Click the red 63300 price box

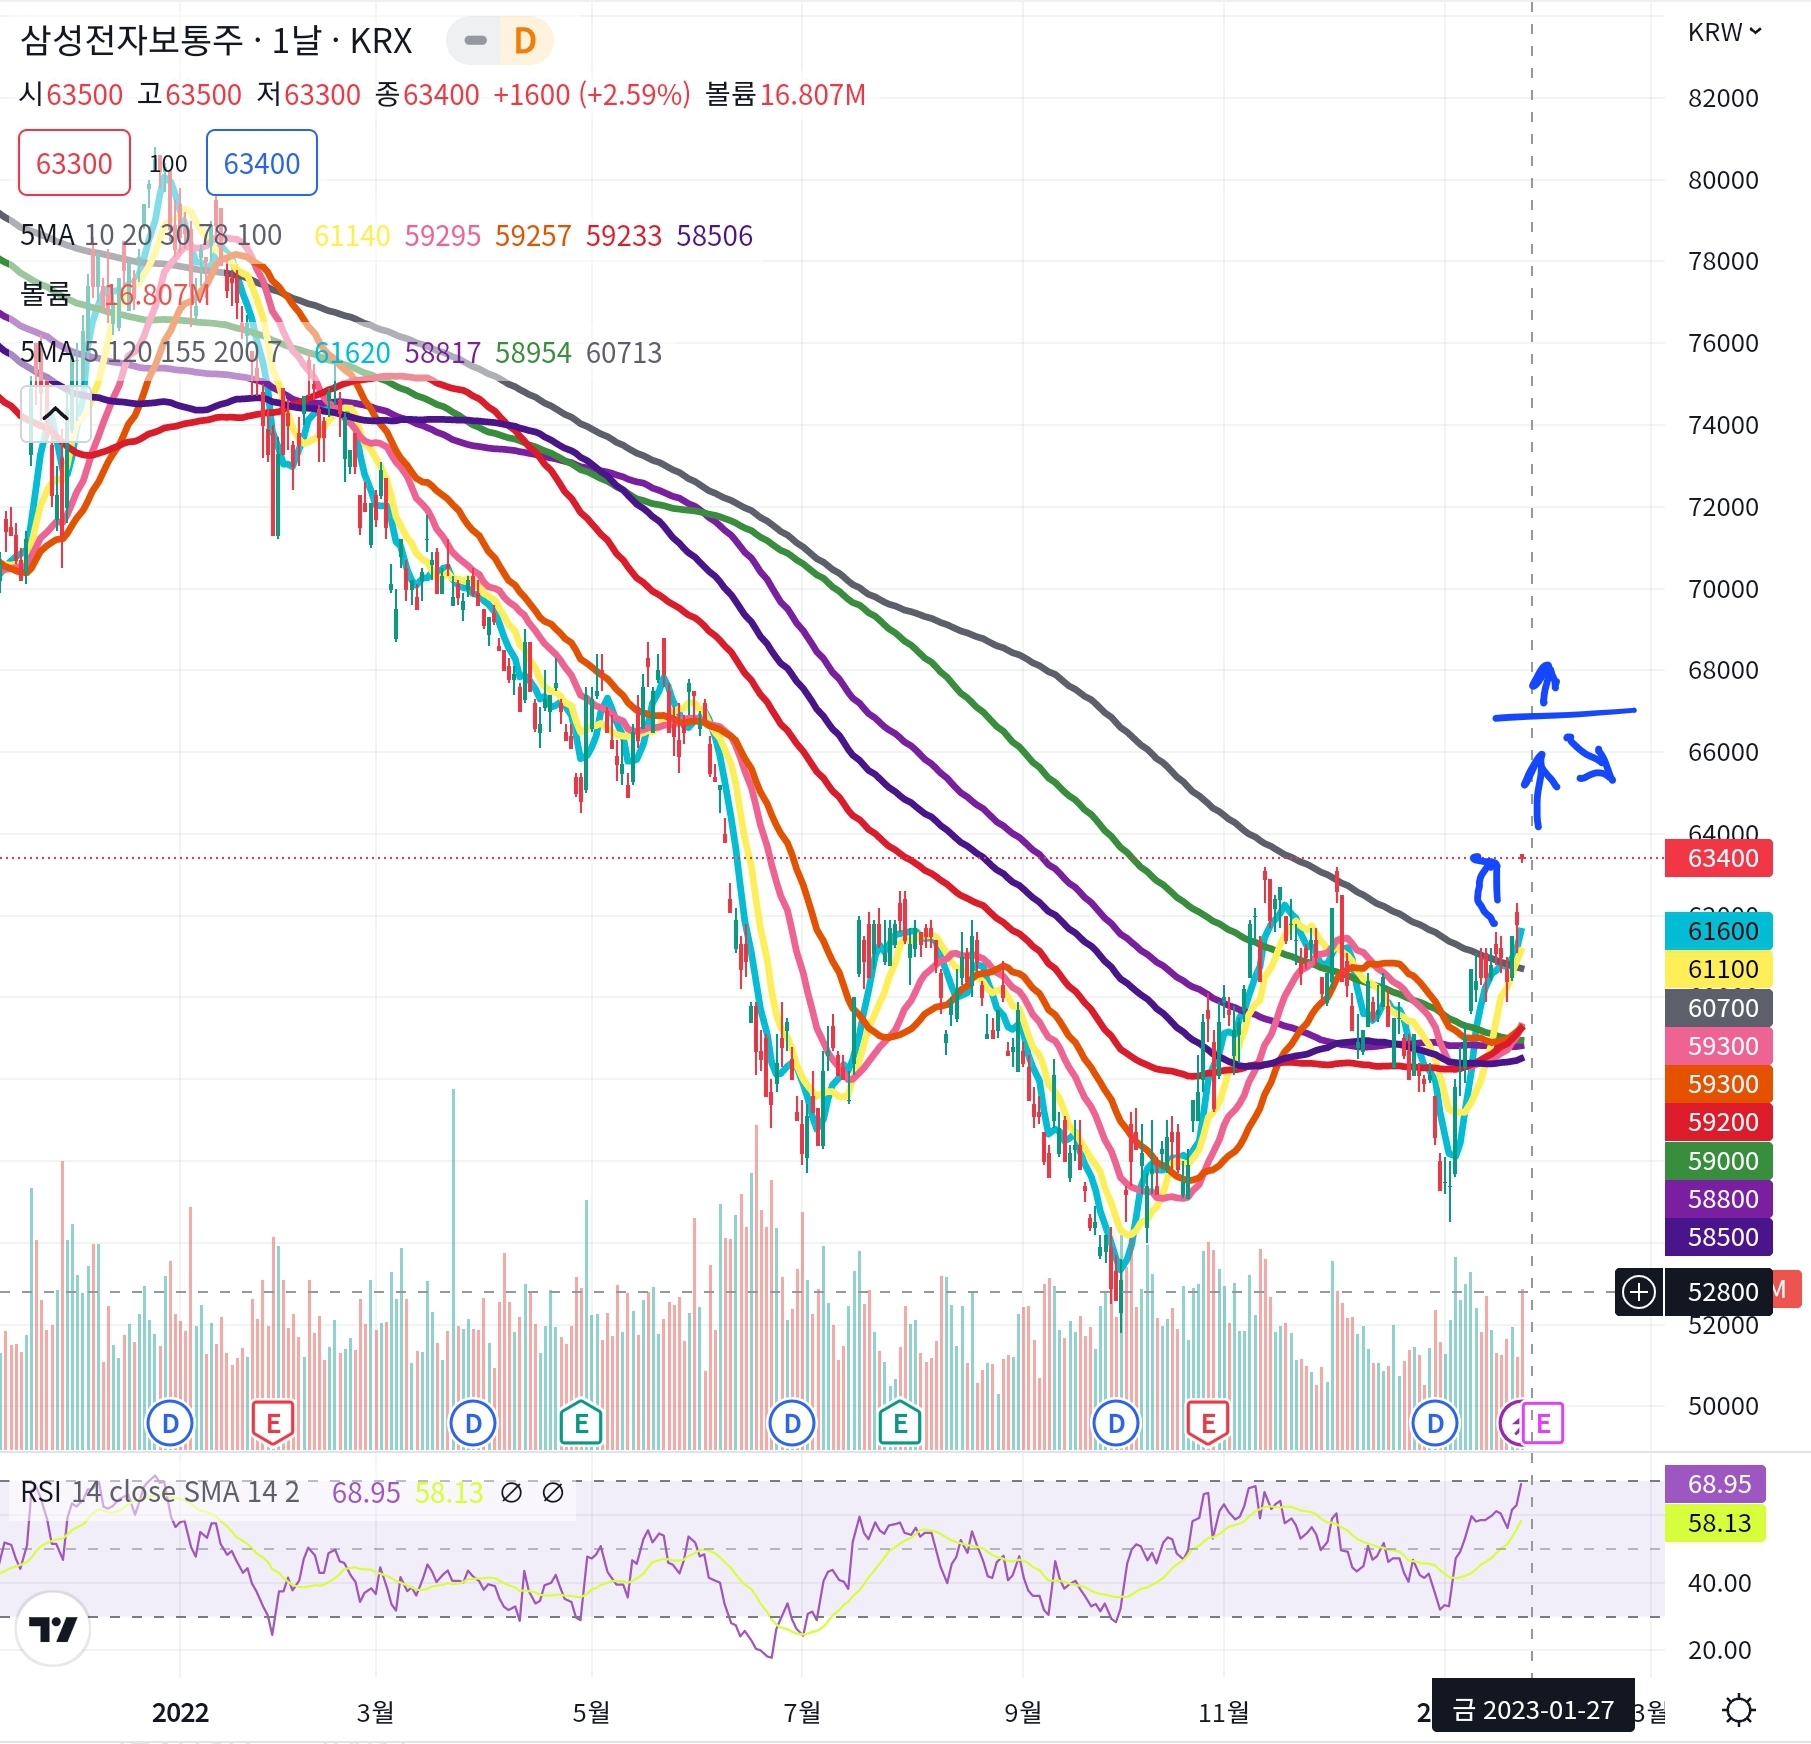coord(74,163)
